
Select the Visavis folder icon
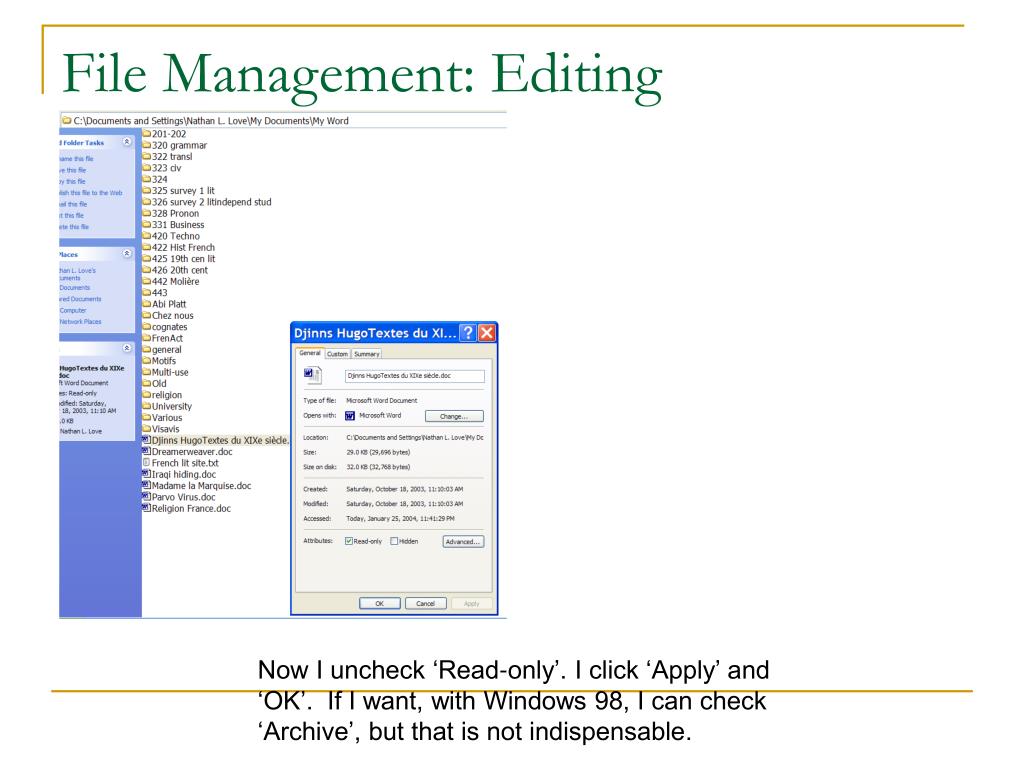147,429
